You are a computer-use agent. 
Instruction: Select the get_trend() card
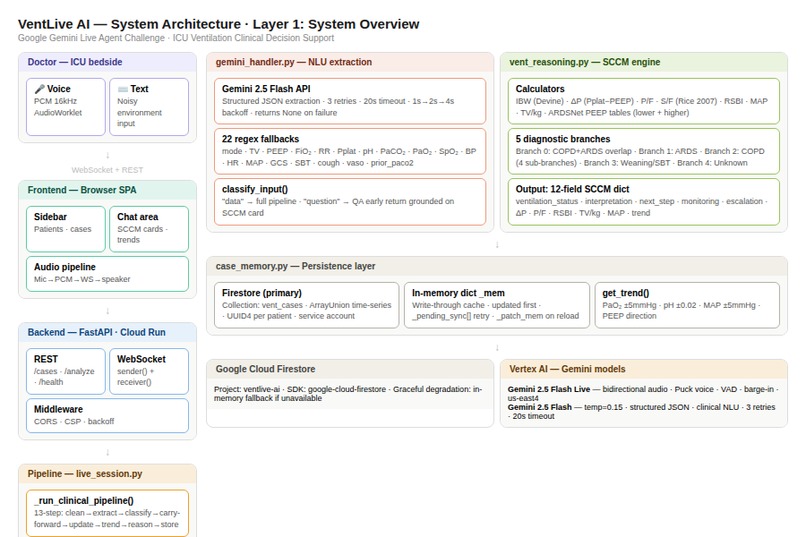point(687,305)
